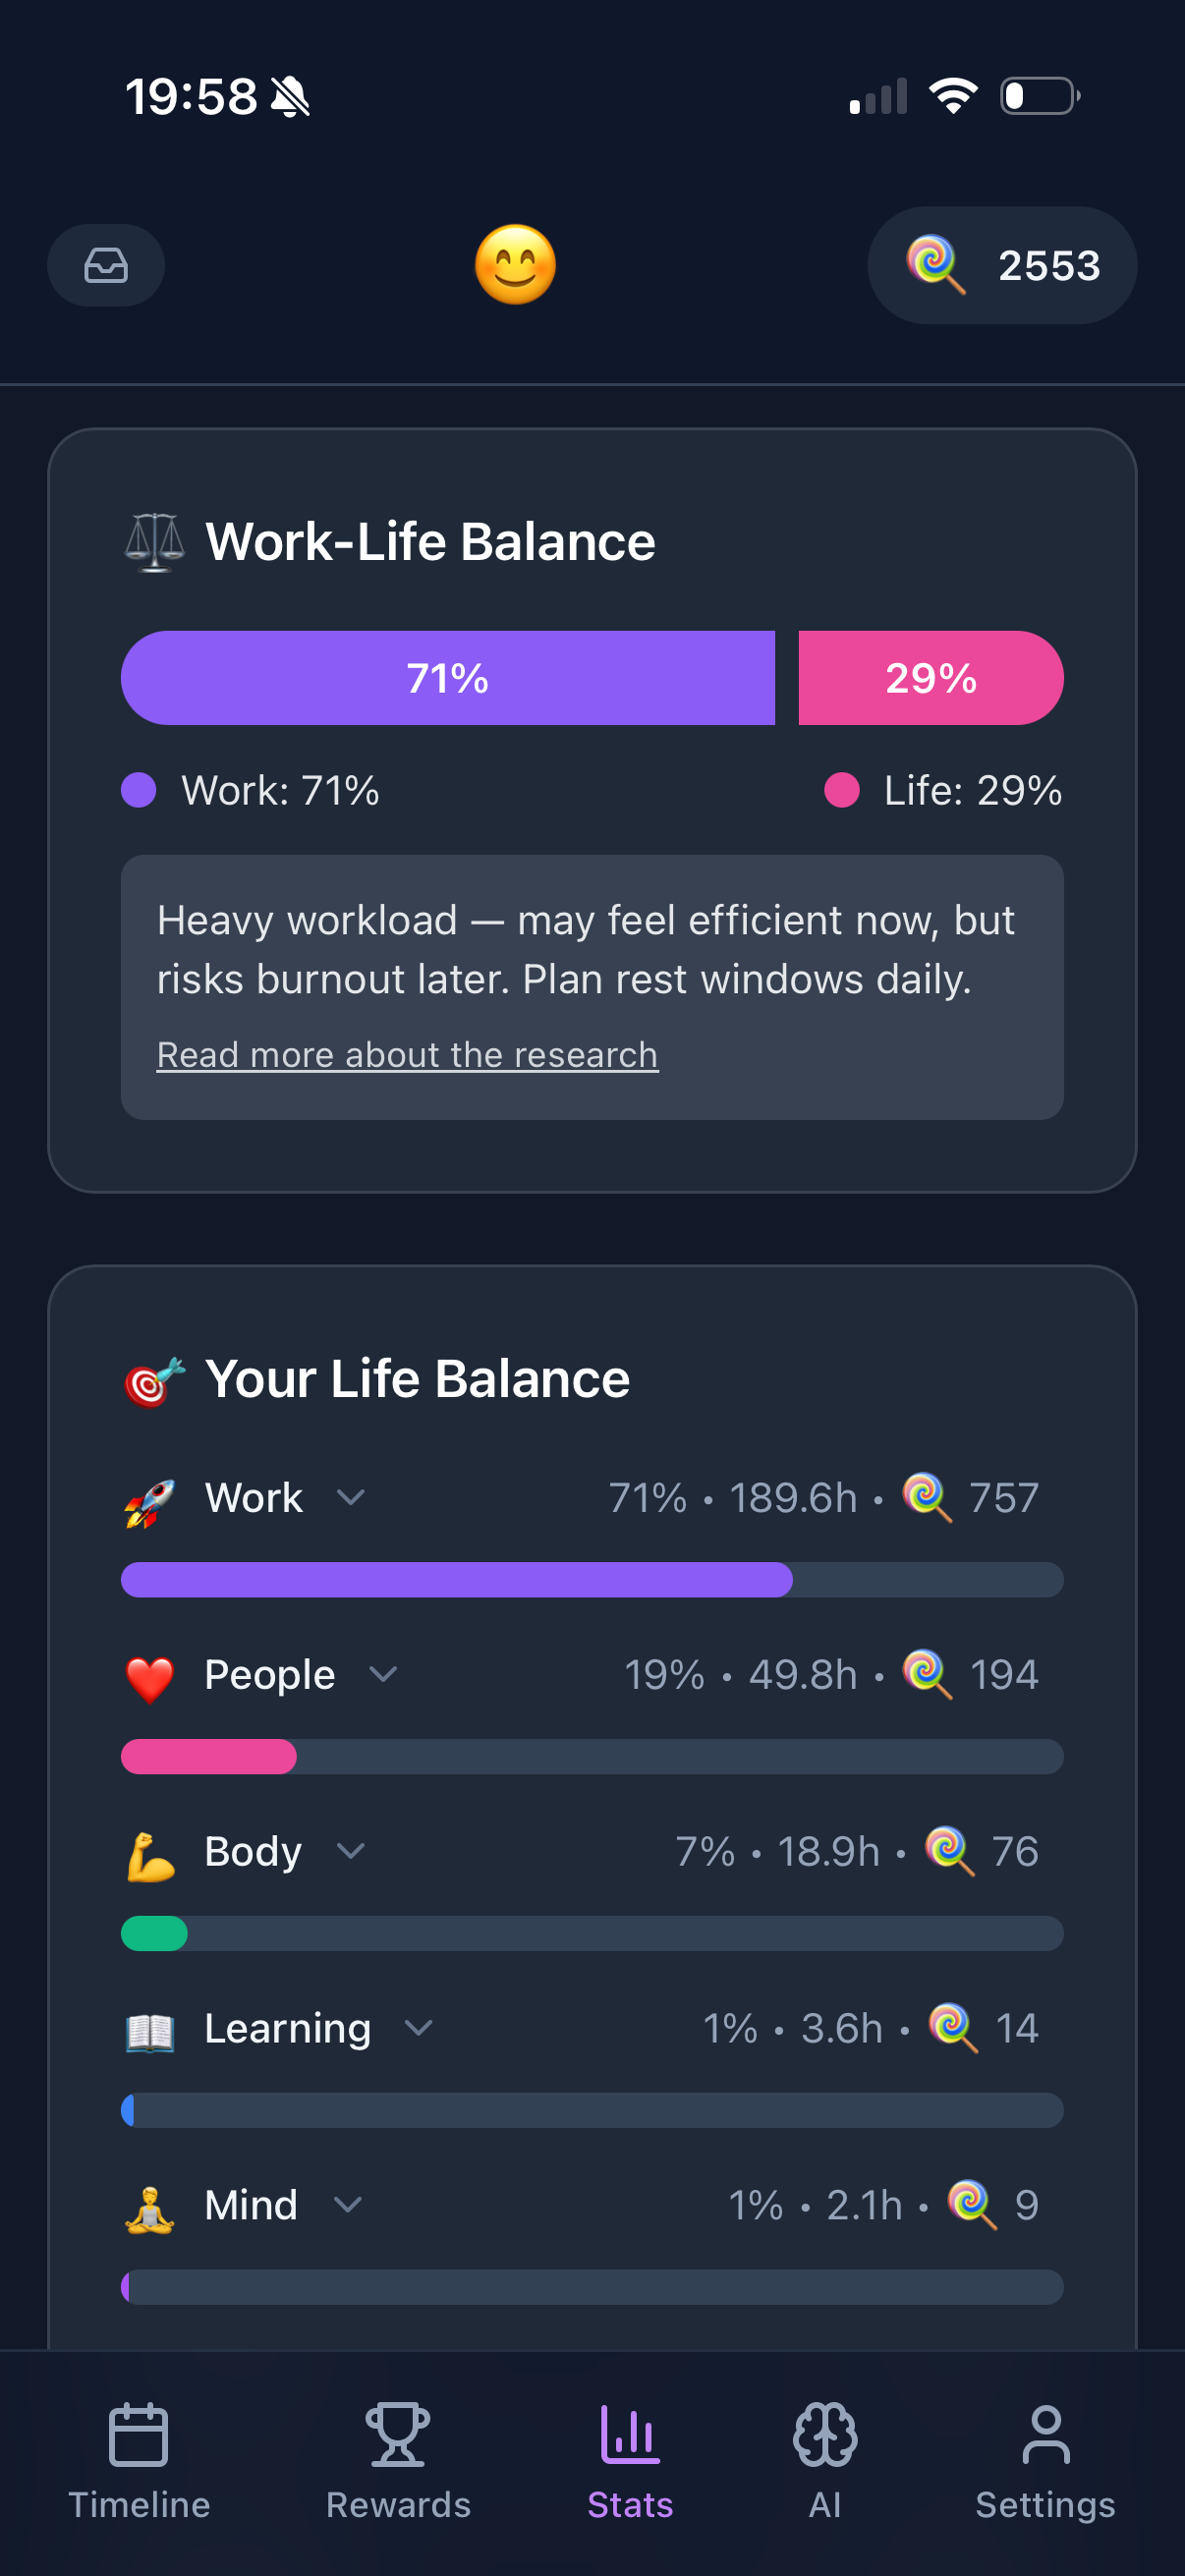
Task: Open the lollipop points badge showing 2553
Action: click(1000, 265)
